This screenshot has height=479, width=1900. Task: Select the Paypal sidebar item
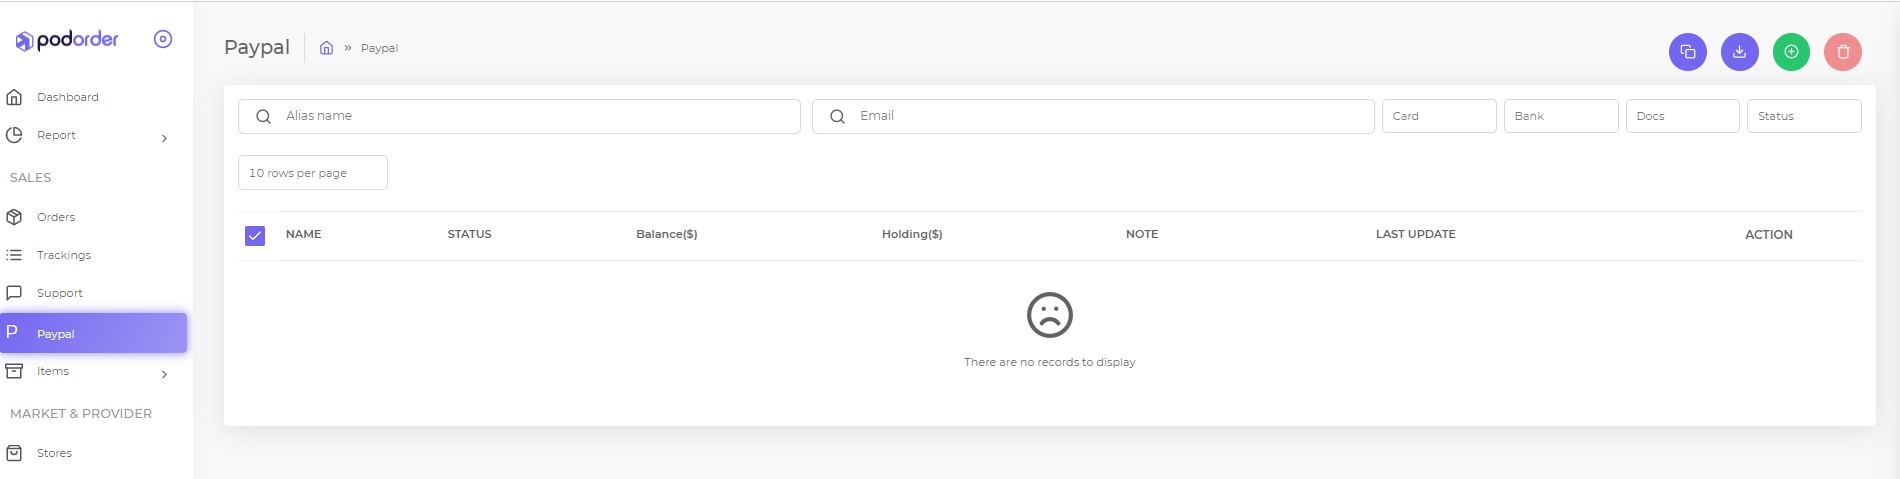[94, 333]
